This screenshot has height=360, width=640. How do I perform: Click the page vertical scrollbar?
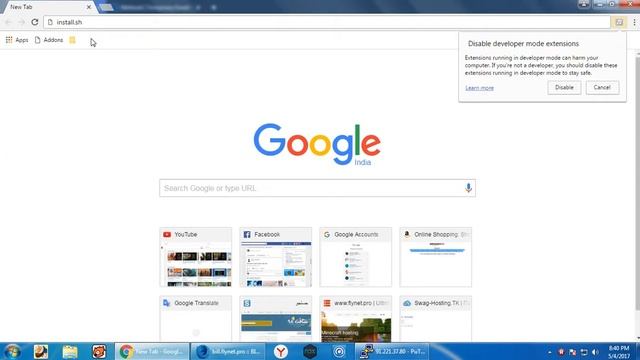click(x=637, y=184)
